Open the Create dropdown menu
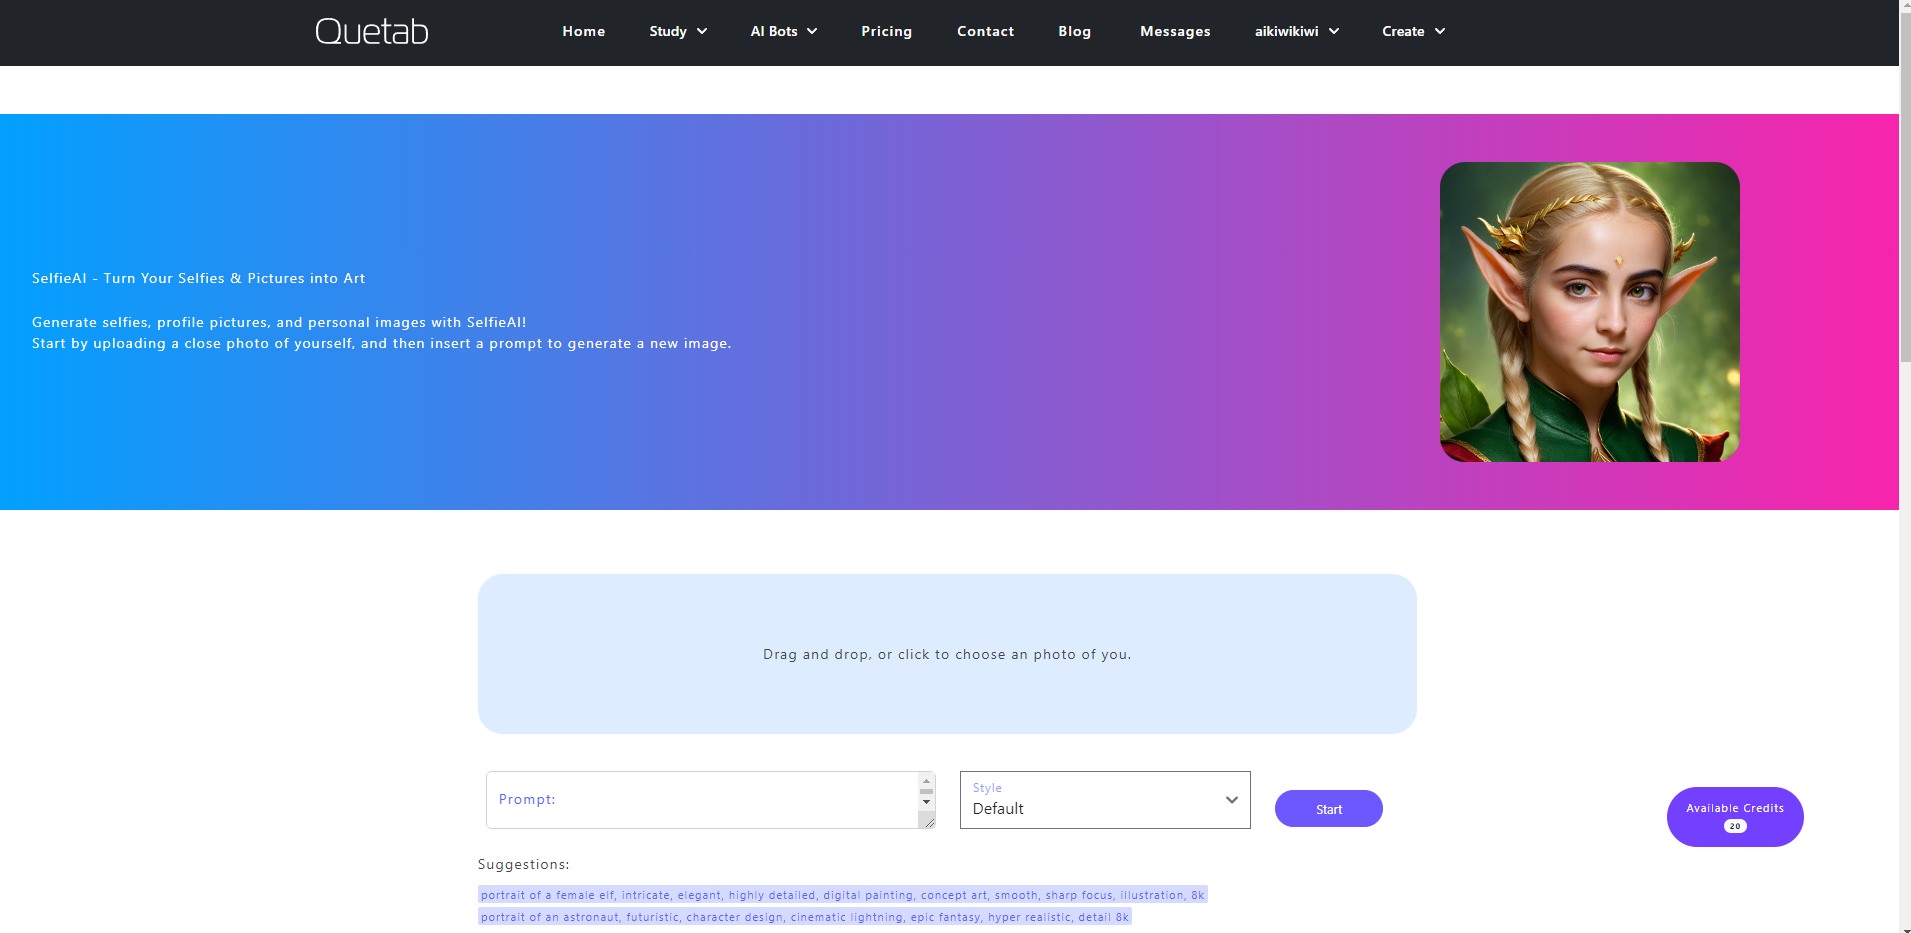 1413,31
